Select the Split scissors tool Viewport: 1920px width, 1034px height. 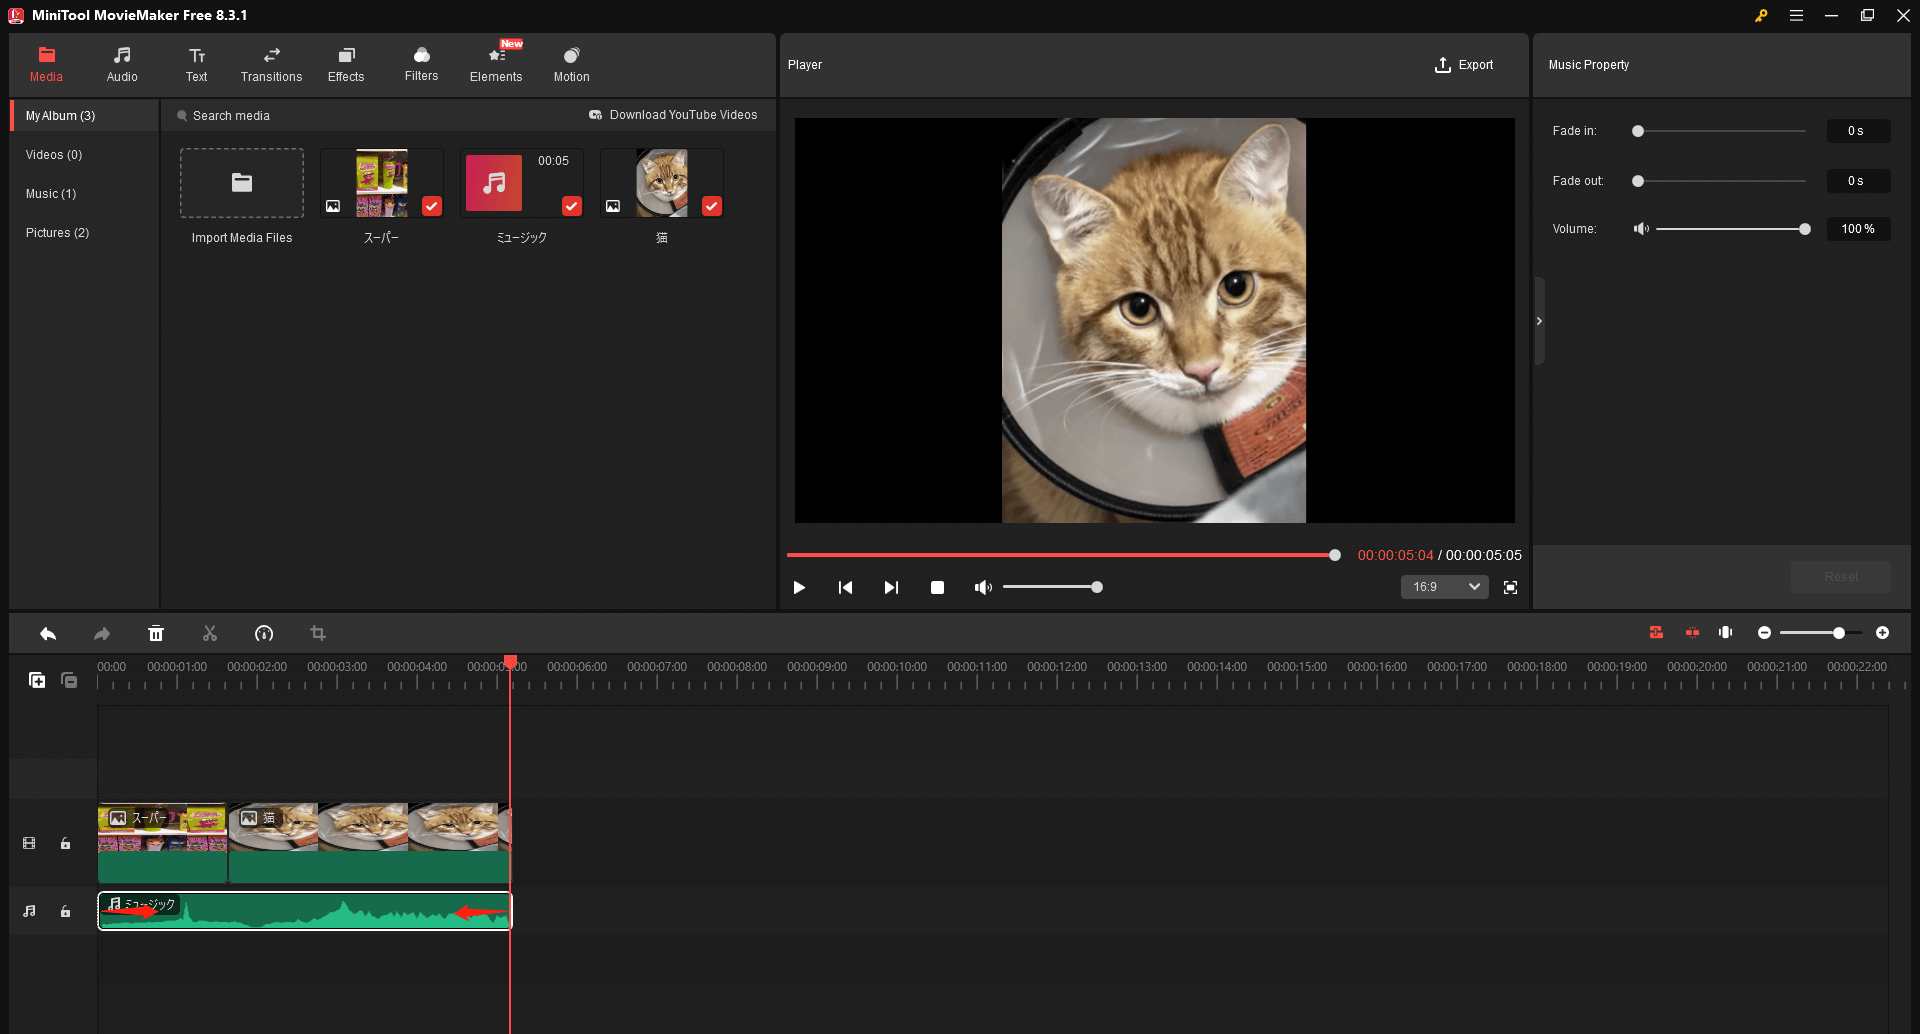pos(209,633)
